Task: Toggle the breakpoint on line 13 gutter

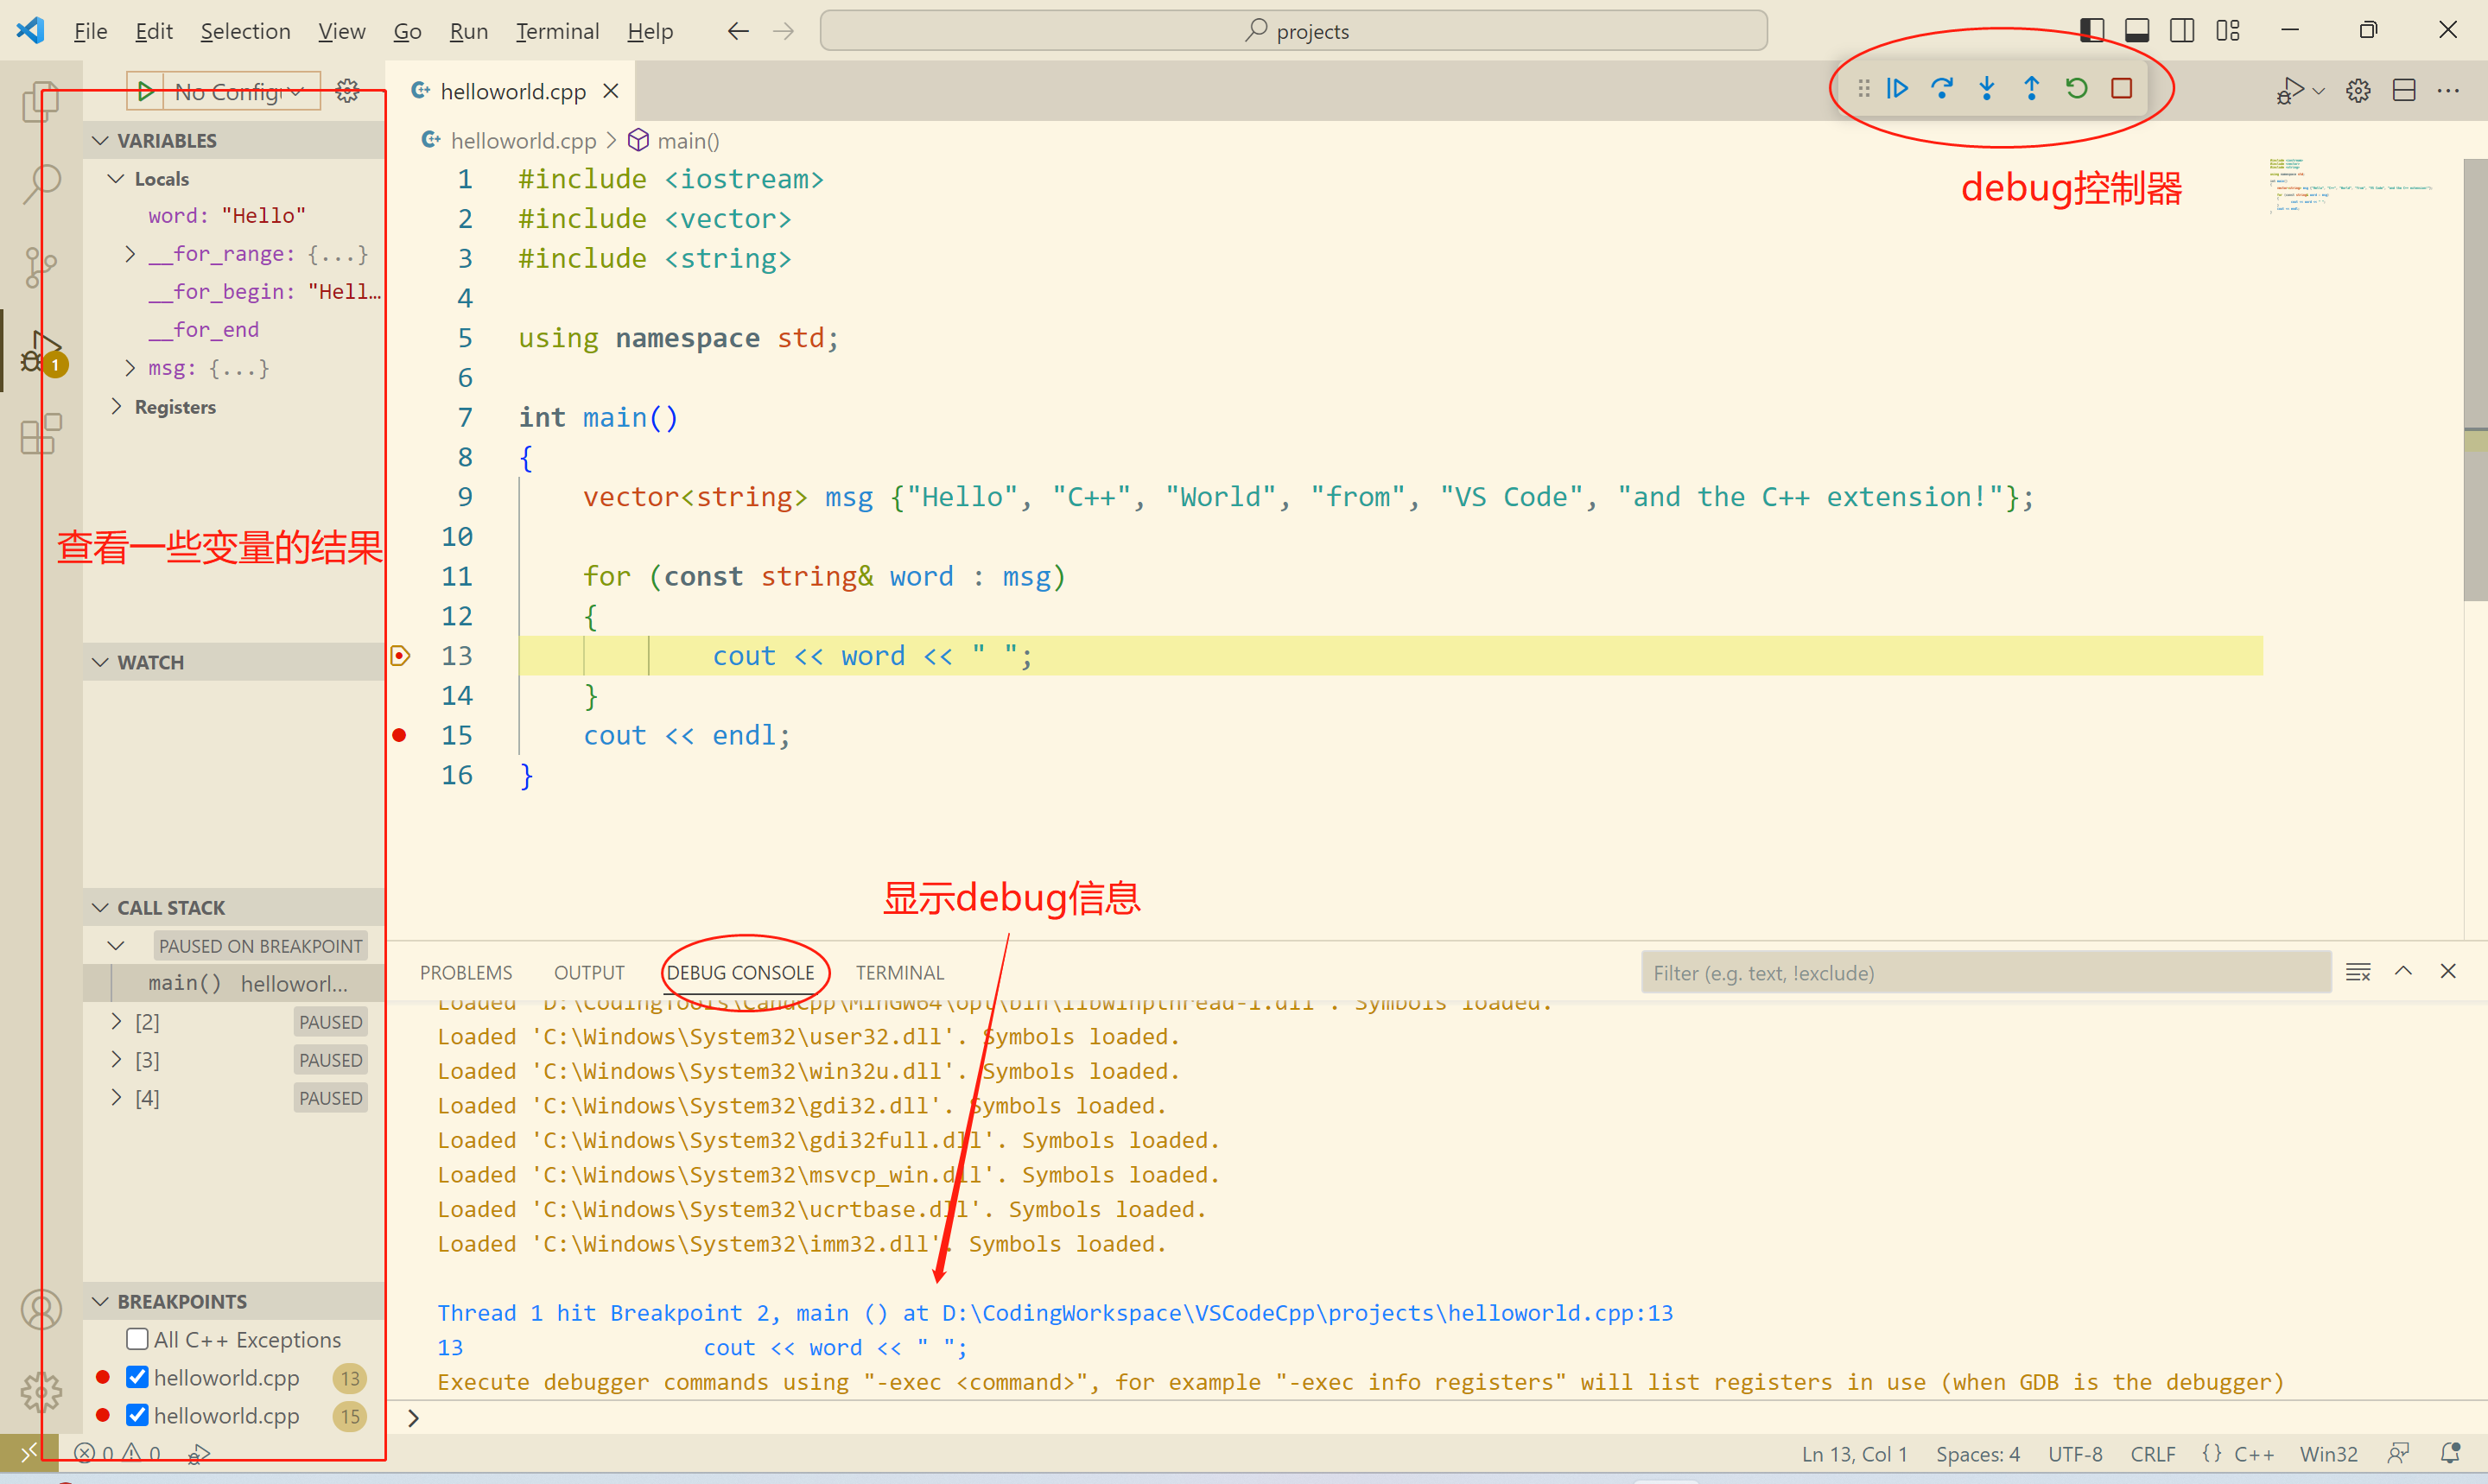Action: (x=399, y=656)
